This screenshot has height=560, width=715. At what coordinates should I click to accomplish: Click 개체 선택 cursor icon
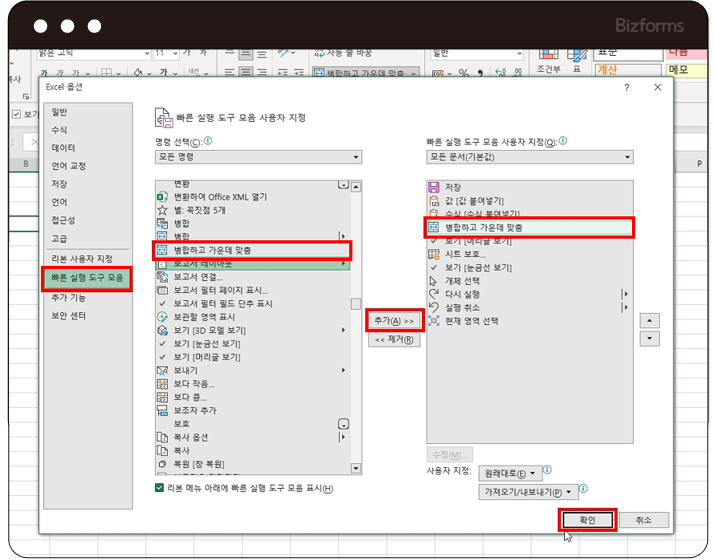(x=434, y=281)
